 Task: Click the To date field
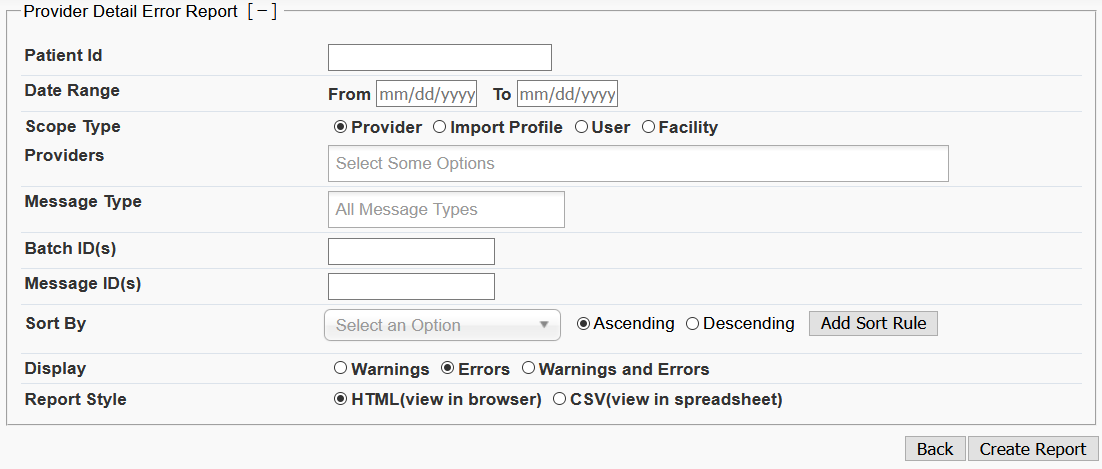click(567, 94)
